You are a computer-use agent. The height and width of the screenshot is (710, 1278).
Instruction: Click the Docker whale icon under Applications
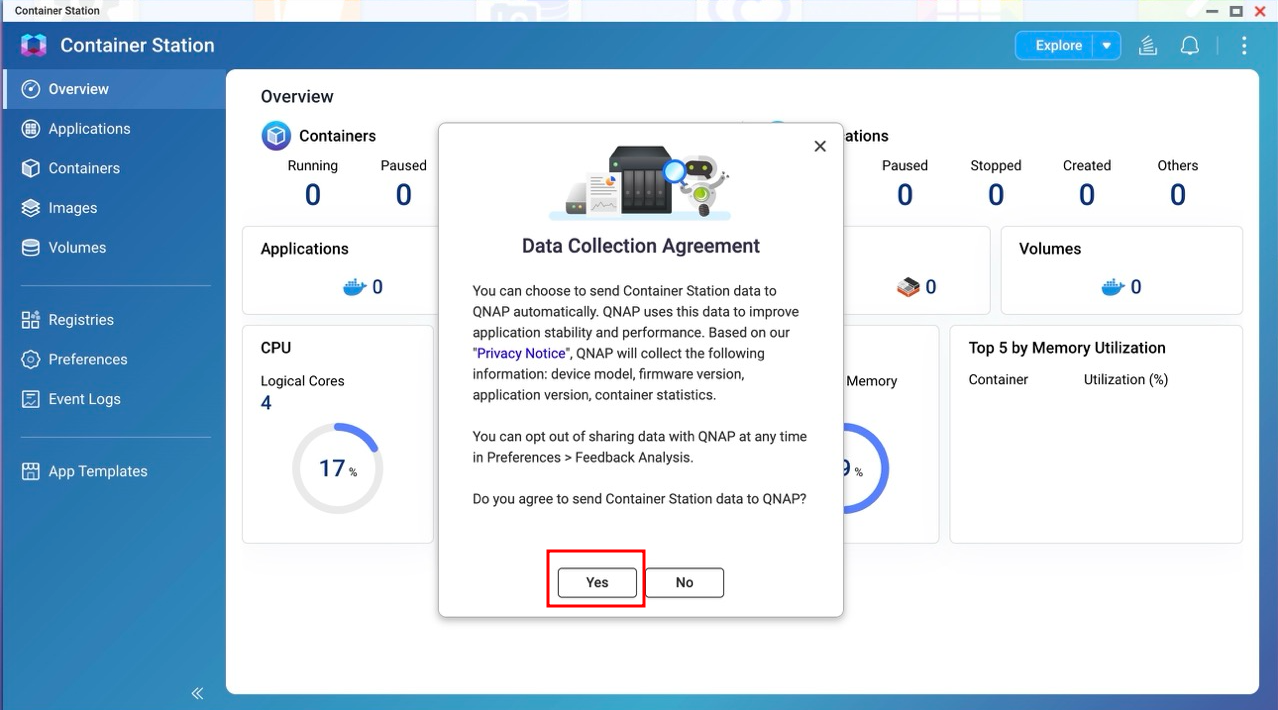[354, 287]
